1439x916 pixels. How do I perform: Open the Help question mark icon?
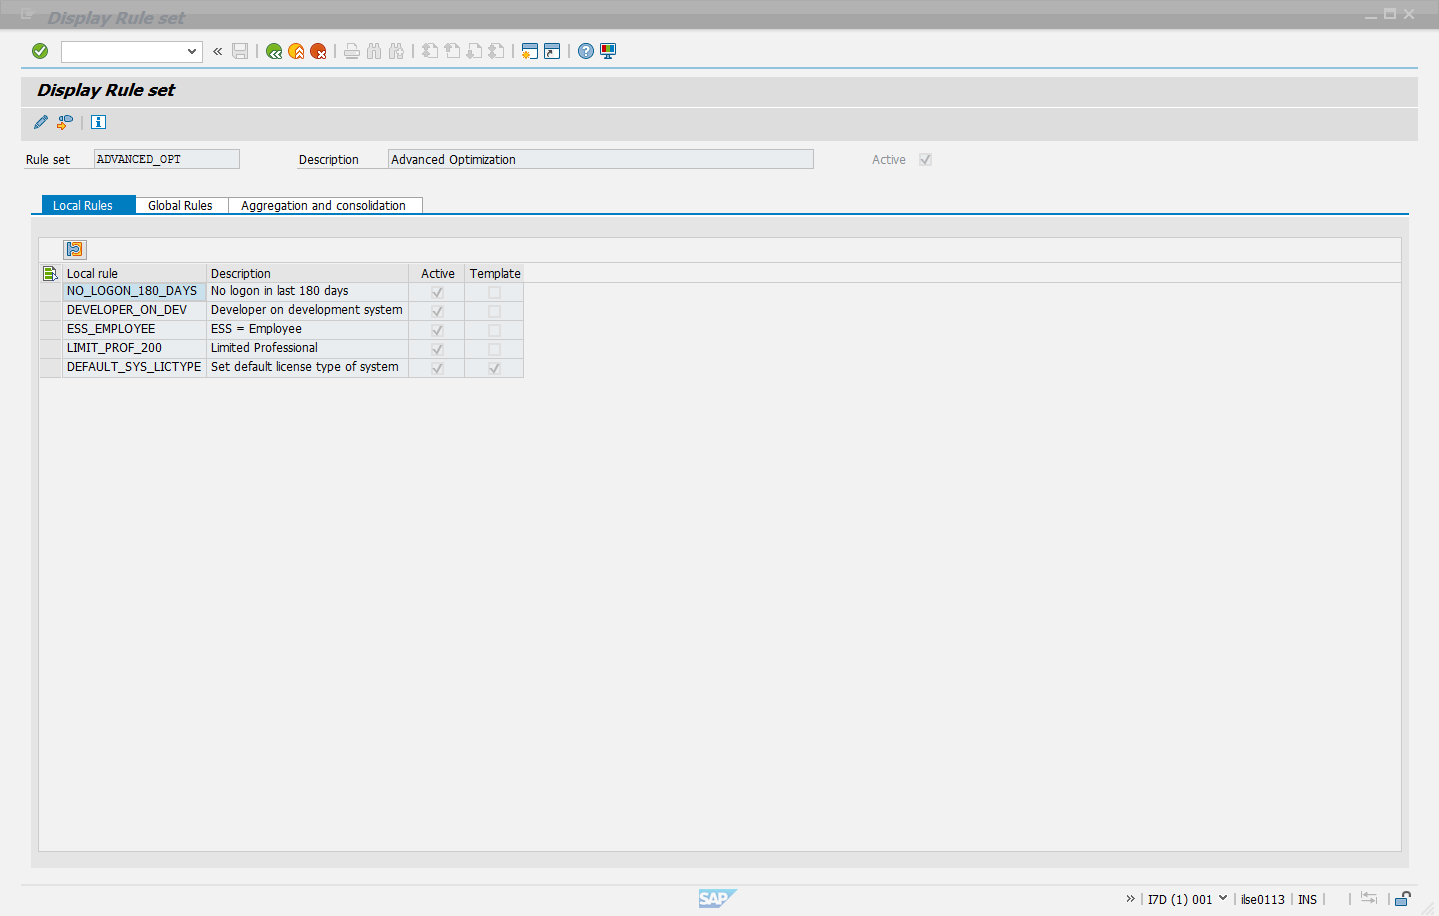tap(586, 51)
